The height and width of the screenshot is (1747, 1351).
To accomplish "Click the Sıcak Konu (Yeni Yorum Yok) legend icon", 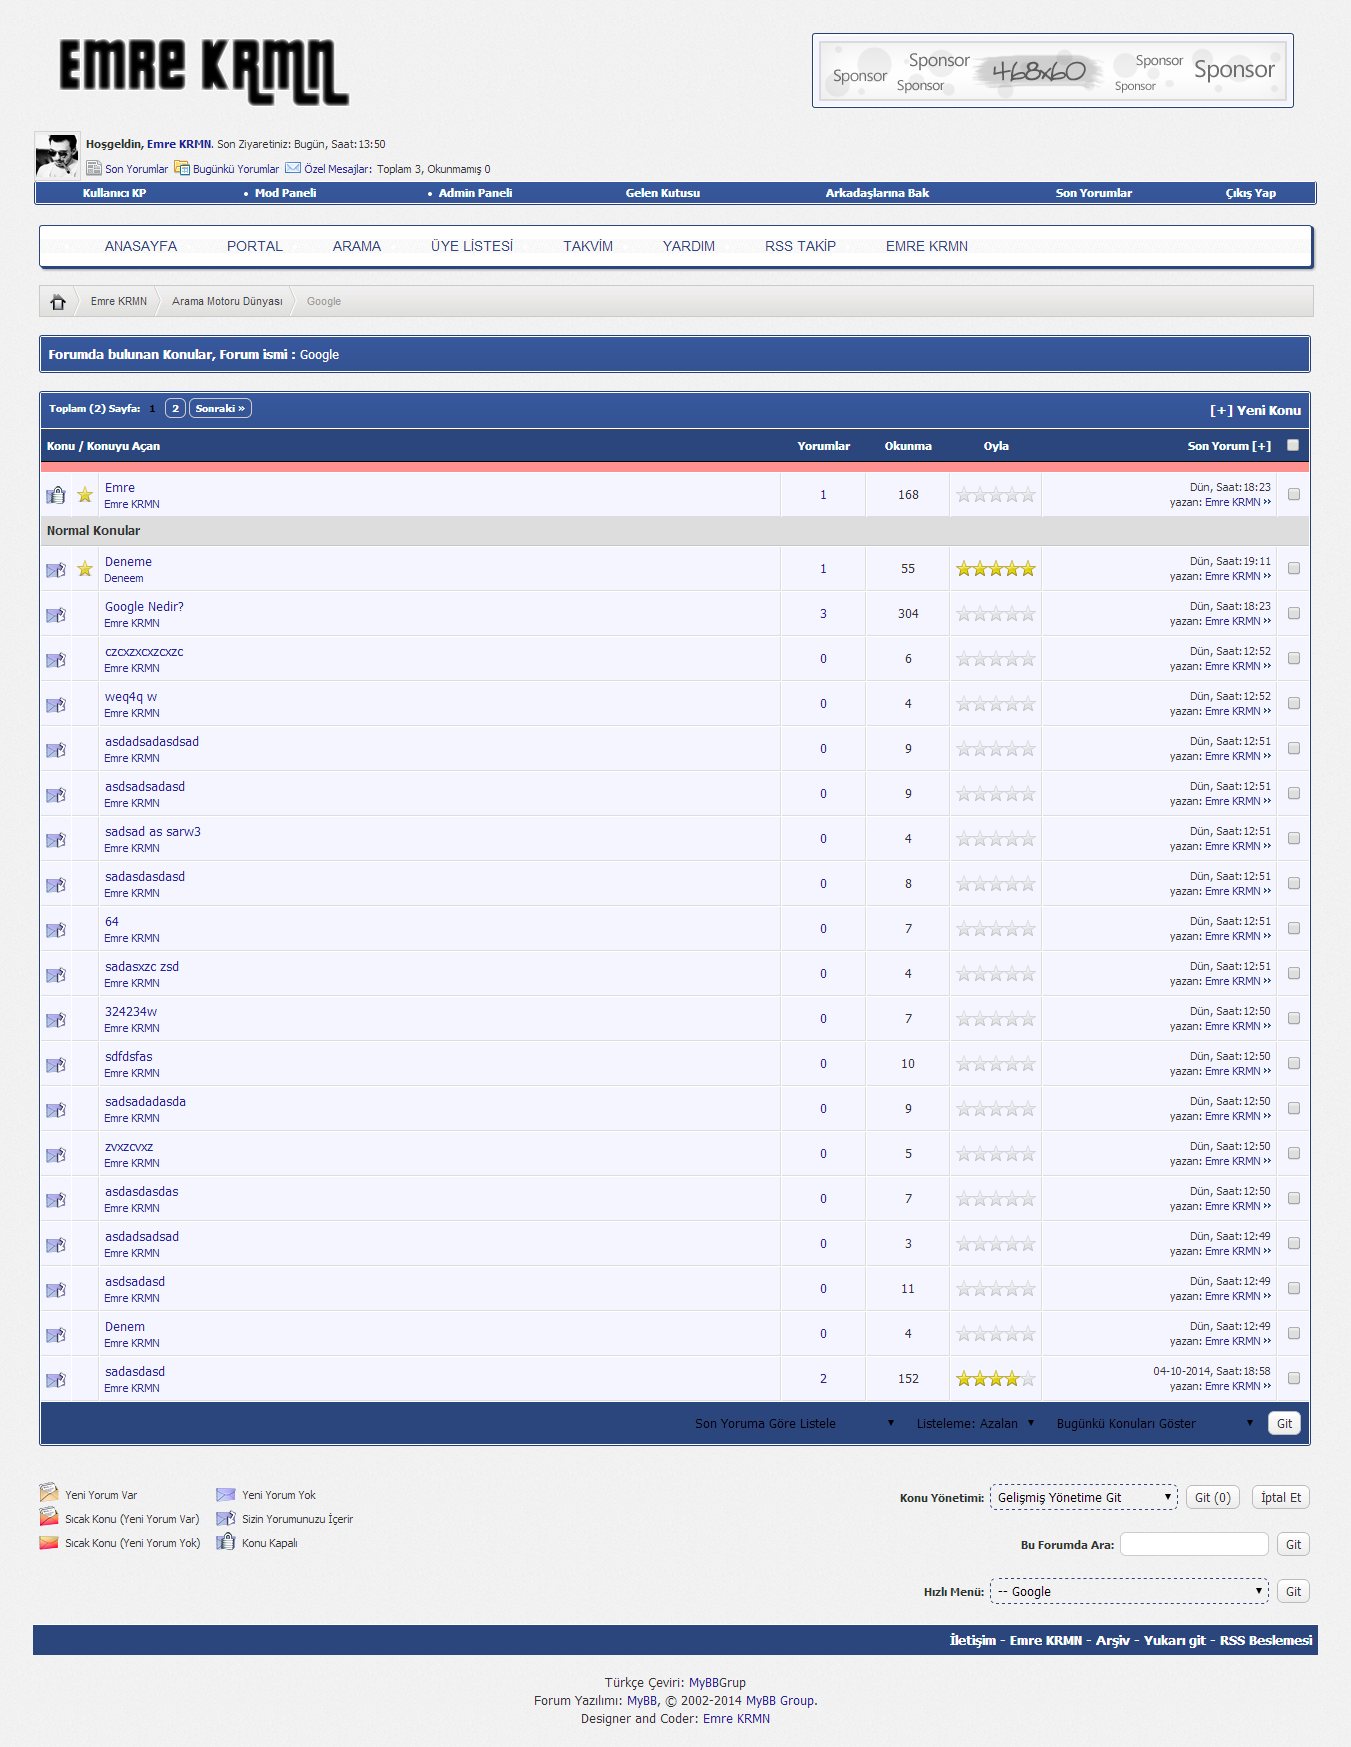I will pos(49,1542).
